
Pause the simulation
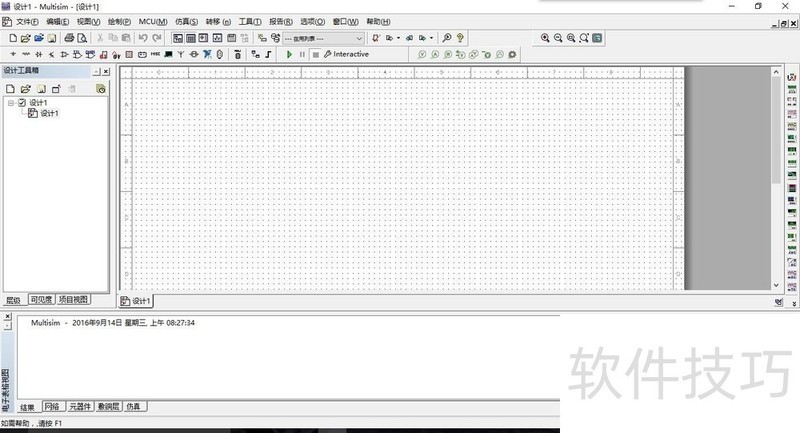(x=303, y=55)
